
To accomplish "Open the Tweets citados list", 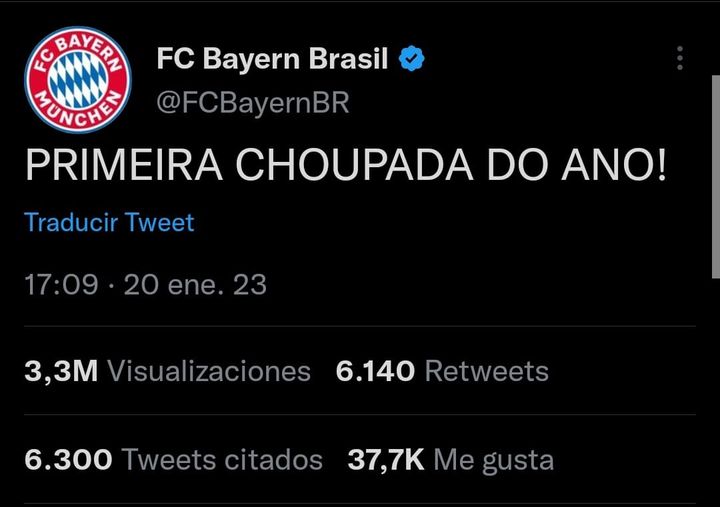I will [x=222, y=459].
